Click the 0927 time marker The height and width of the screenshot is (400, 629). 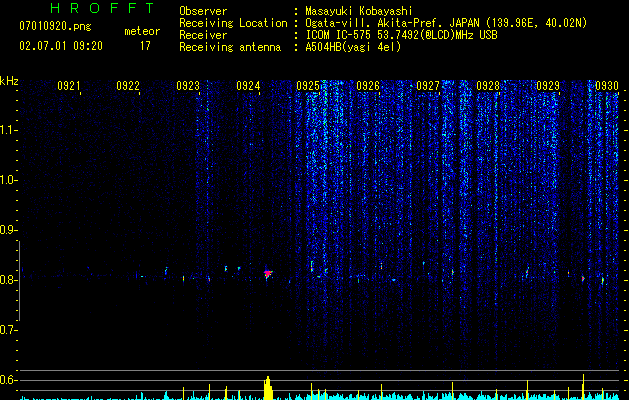428,85
